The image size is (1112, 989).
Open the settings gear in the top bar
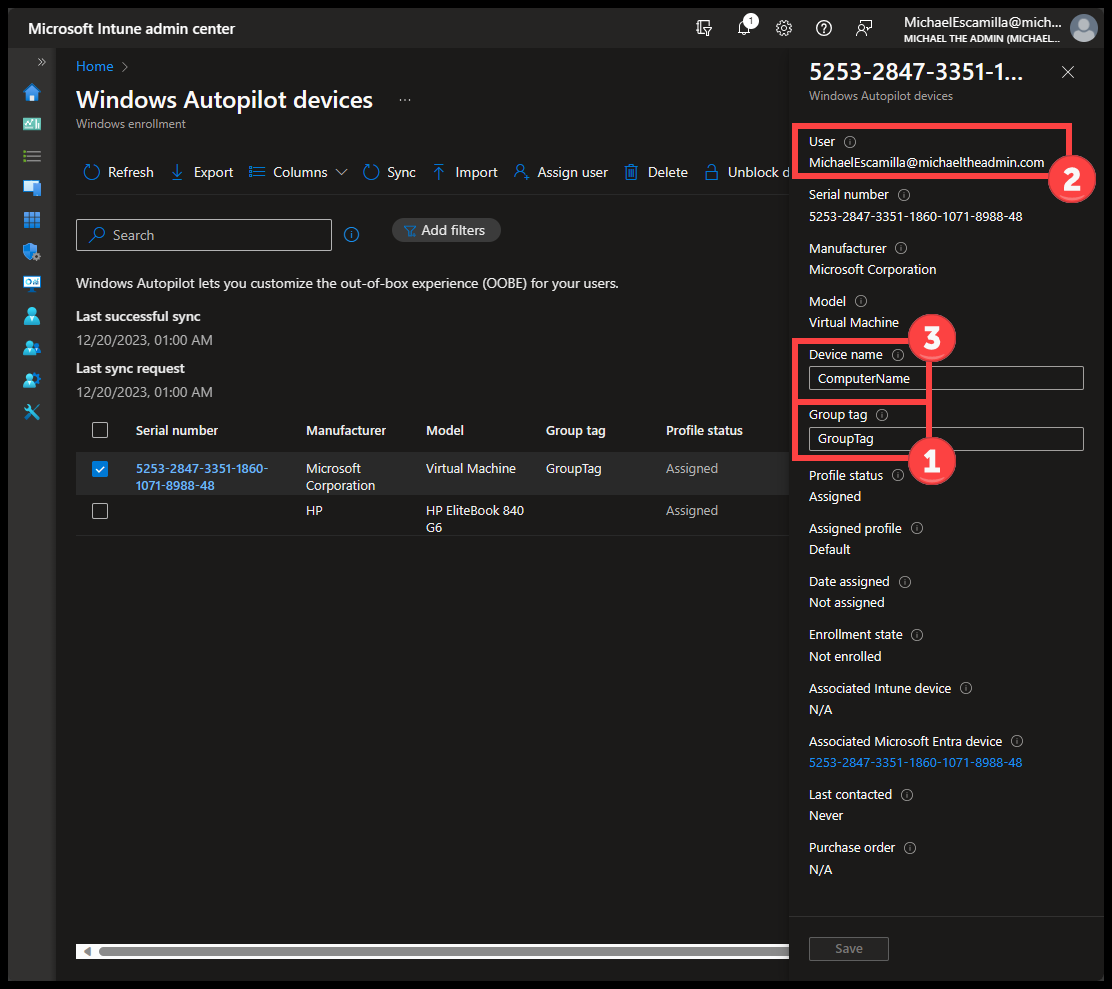click(x=784, y=28)
